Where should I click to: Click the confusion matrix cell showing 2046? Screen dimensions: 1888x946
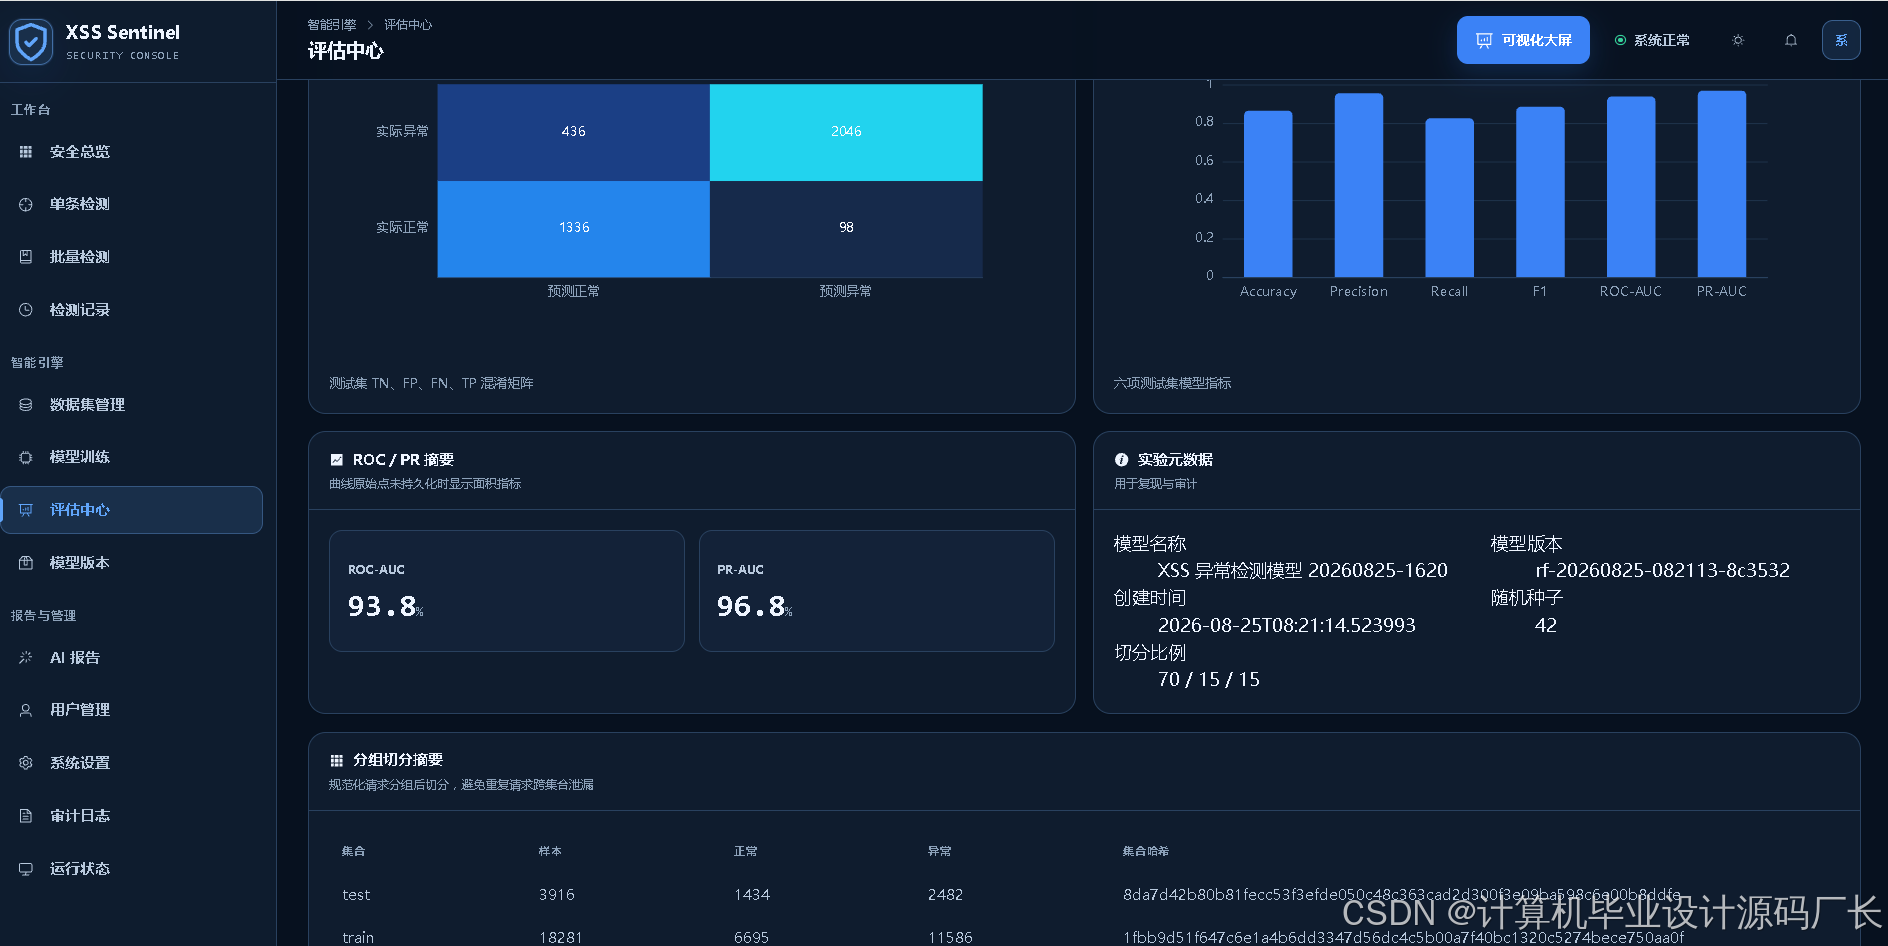846,132
